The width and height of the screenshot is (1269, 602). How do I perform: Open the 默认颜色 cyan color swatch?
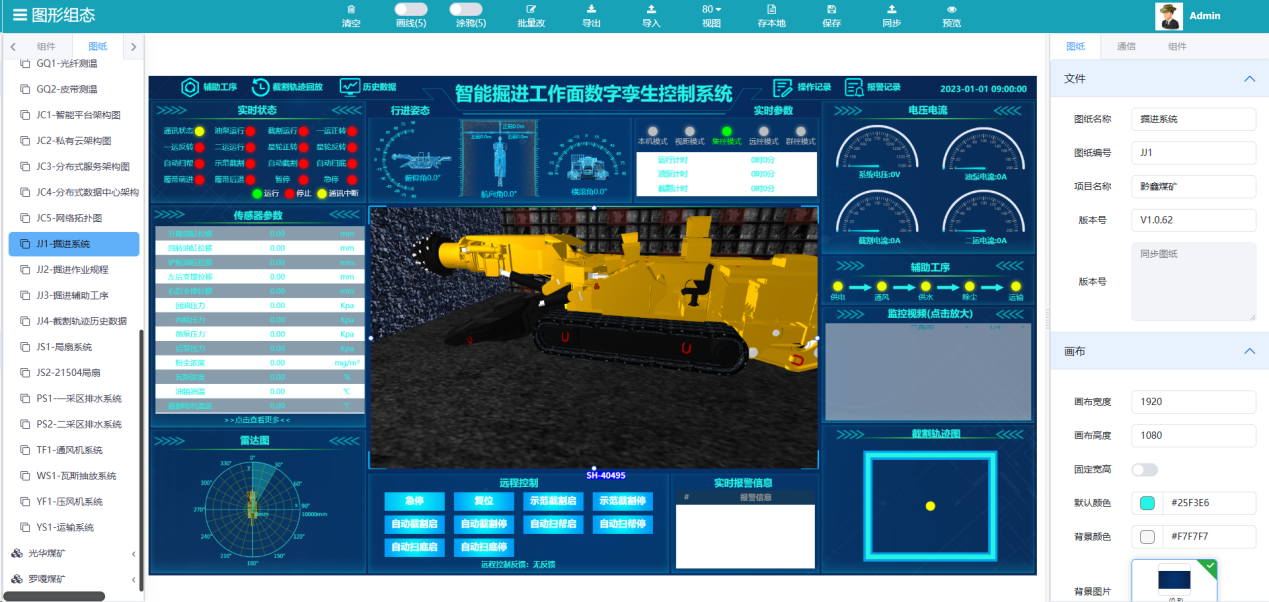point(1147,502)
